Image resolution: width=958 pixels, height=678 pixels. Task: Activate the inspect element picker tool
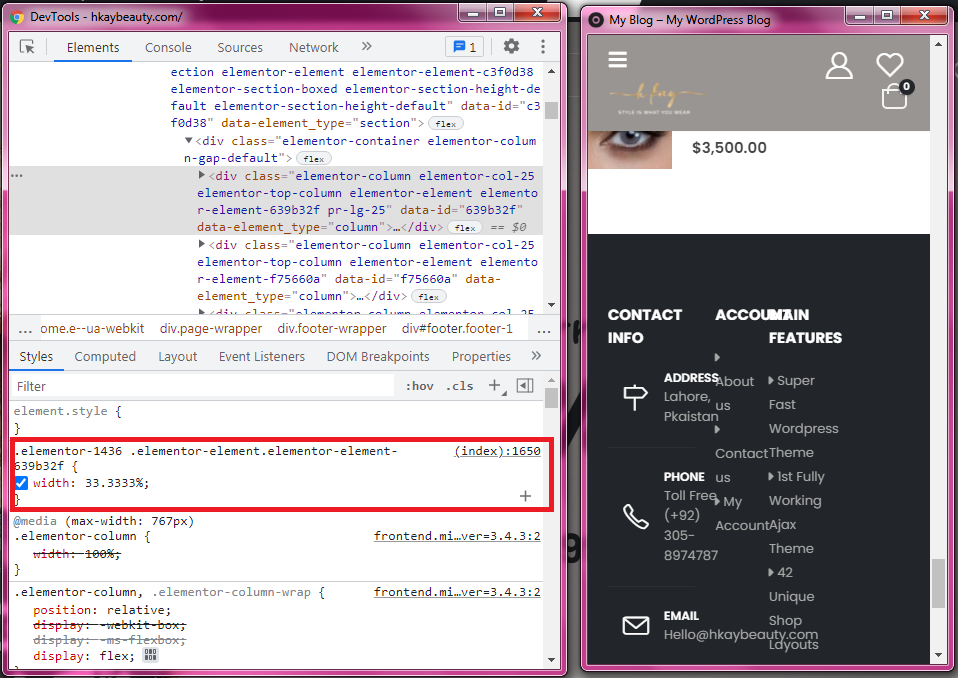pyautogui.click(x=27, y=47)
